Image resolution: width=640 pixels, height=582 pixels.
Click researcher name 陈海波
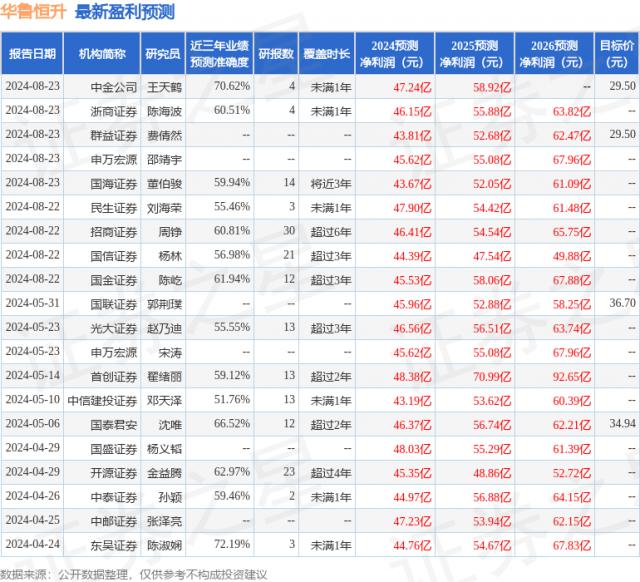[164, 111]
